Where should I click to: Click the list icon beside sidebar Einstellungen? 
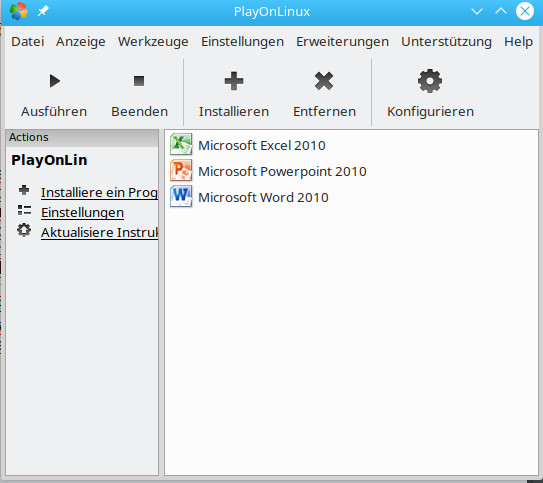click(x=24, y=210)
